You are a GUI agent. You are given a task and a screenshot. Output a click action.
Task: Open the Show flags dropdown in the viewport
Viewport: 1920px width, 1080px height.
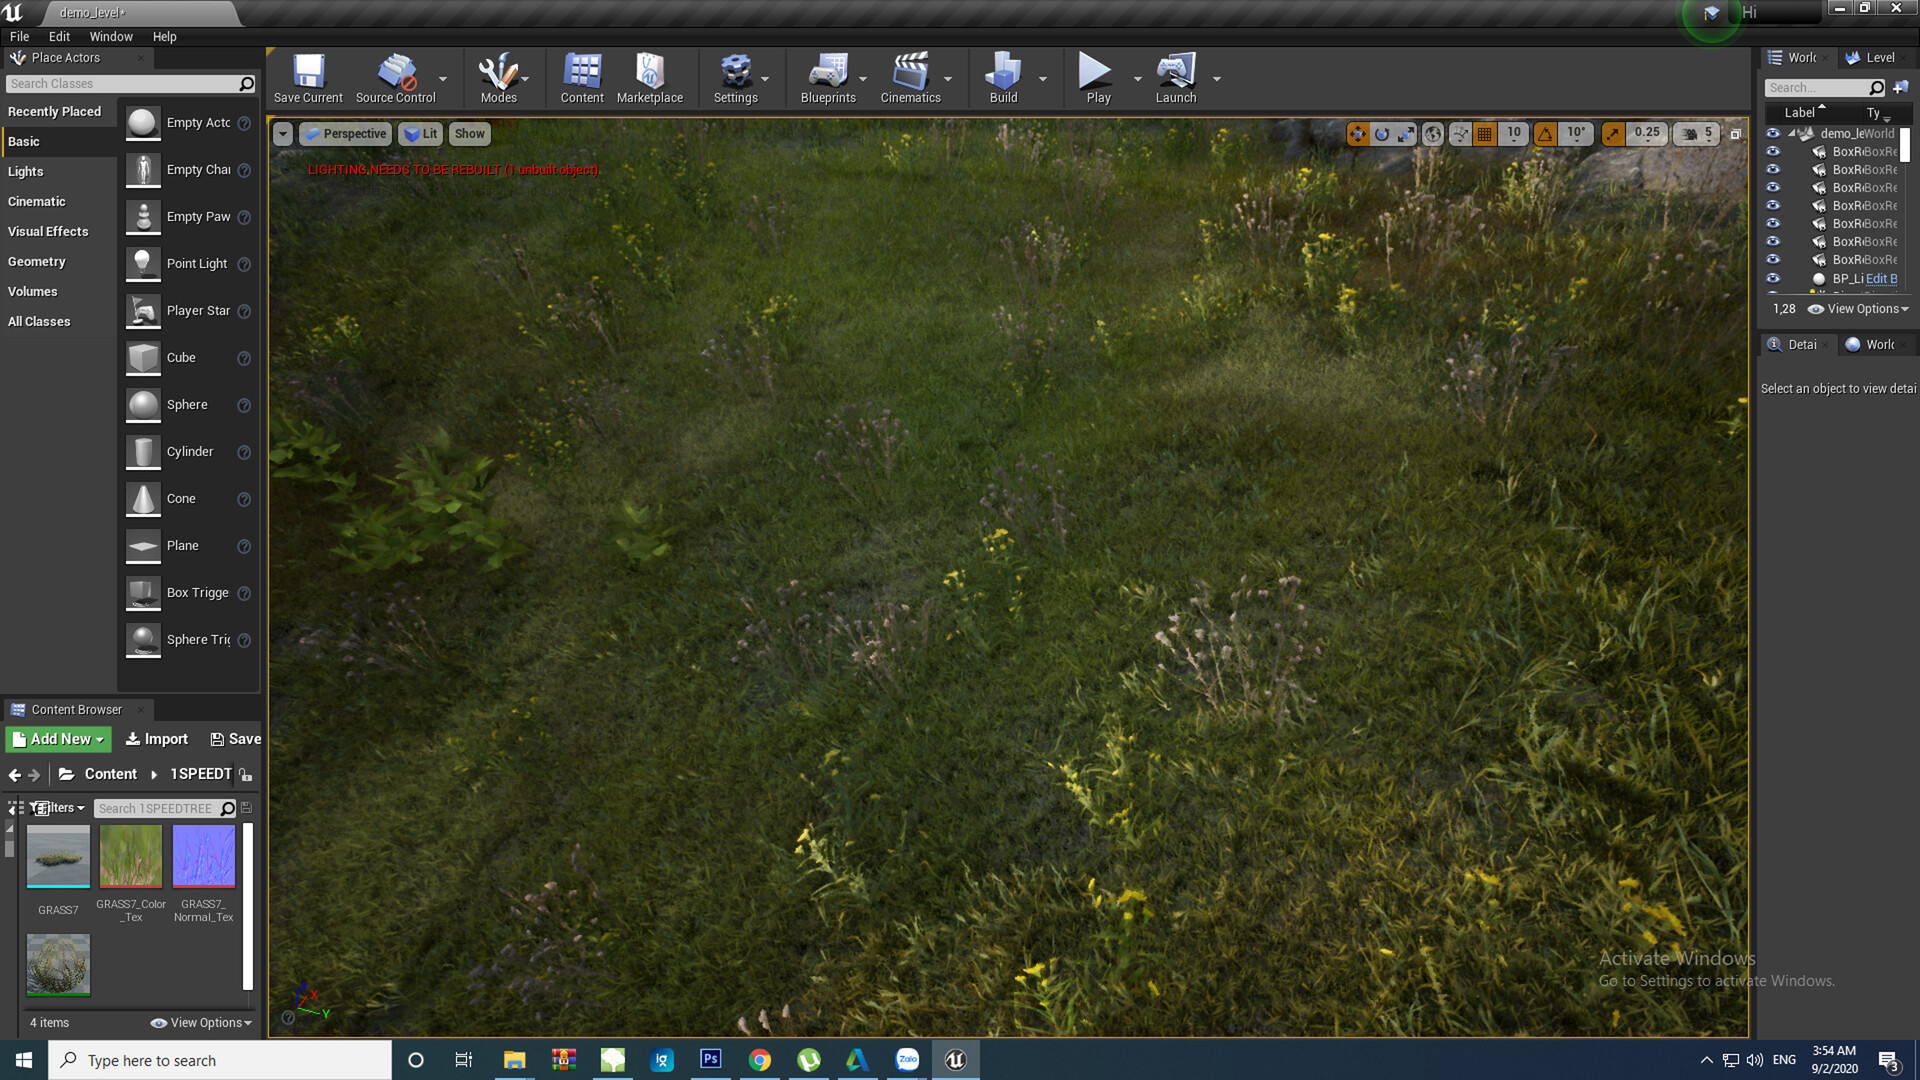coord(469,133)
